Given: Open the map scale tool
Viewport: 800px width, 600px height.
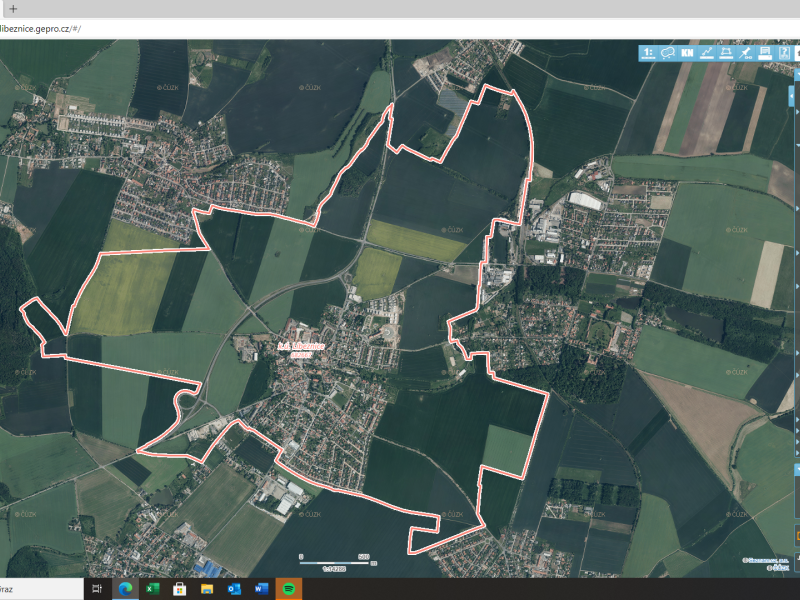Looking at the screenshot, I should tap(649, 53).
